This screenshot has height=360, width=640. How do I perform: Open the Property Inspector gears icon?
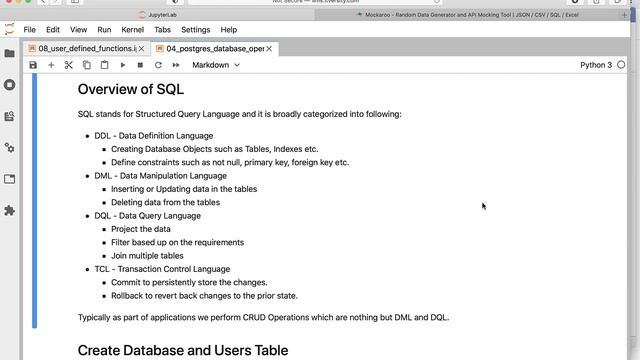9,147
